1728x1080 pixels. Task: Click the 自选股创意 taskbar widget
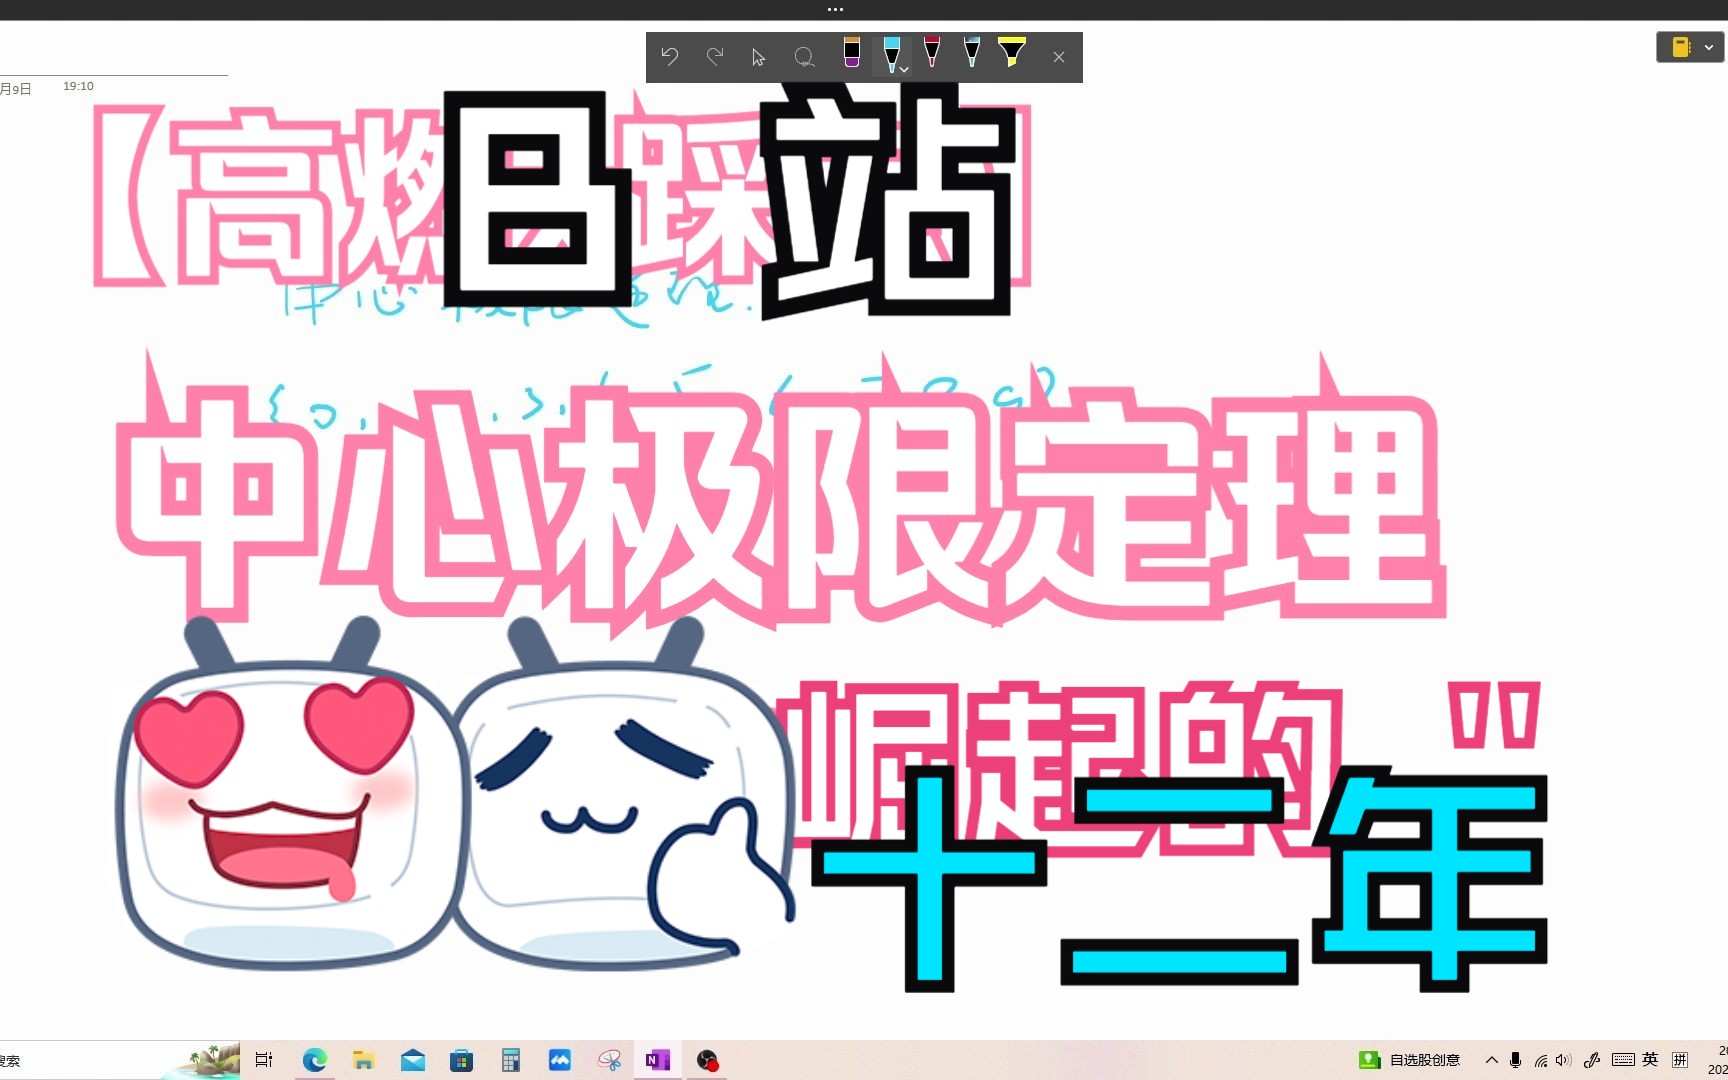(x=1409, y=1060)
